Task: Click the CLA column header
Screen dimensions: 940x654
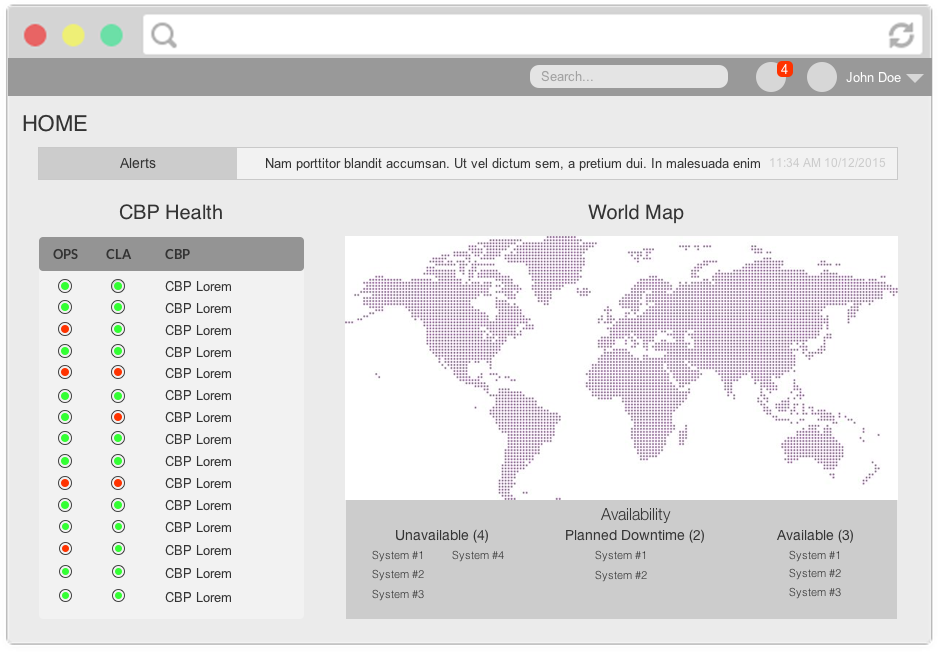Action: click(118, 254)
